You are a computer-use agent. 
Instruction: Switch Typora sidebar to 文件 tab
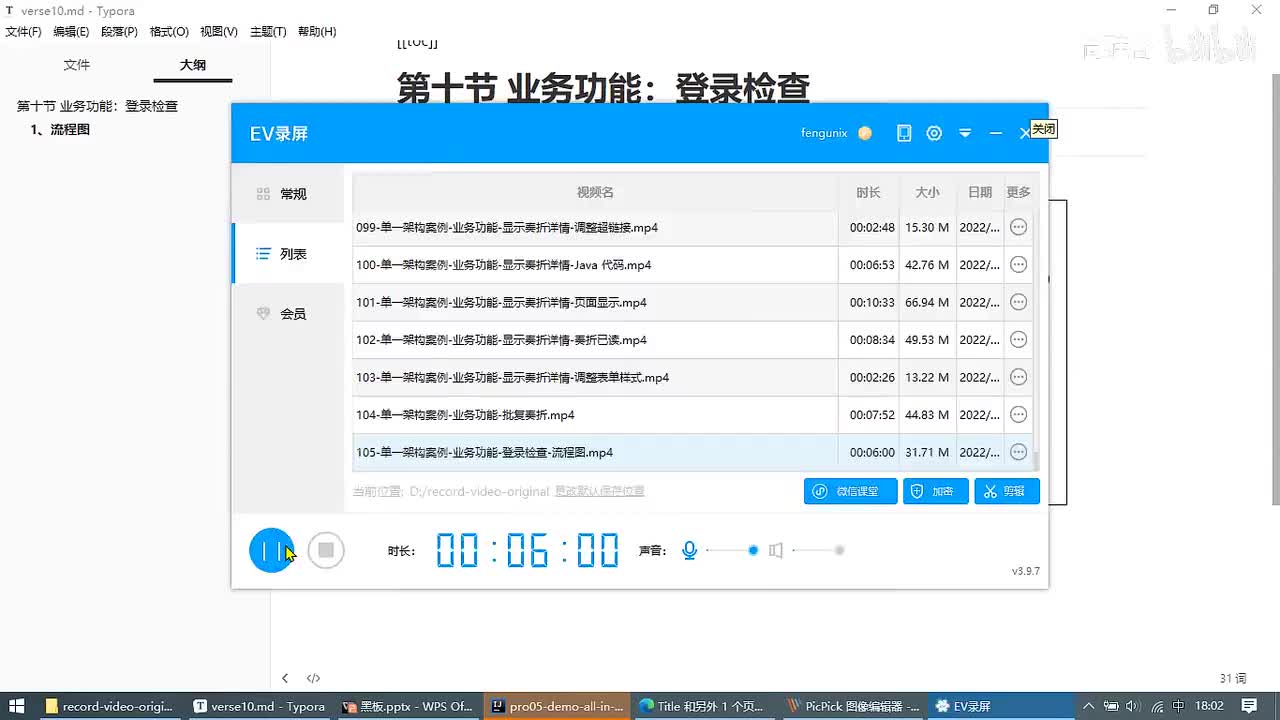pyautogui.click(x=77, y=65)
